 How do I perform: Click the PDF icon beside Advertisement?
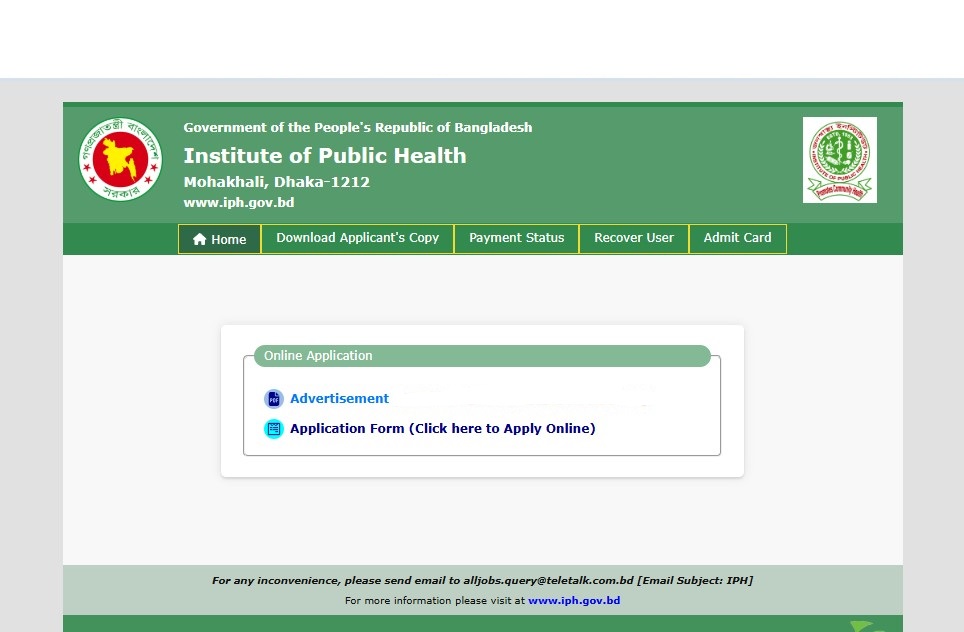[x=274, y=399]
